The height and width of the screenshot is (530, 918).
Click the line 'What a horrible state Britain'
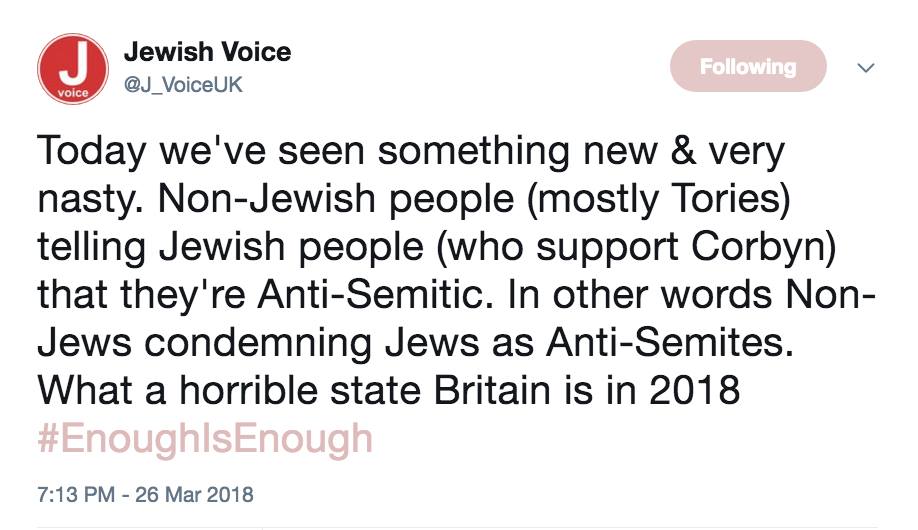click(294, 390)
